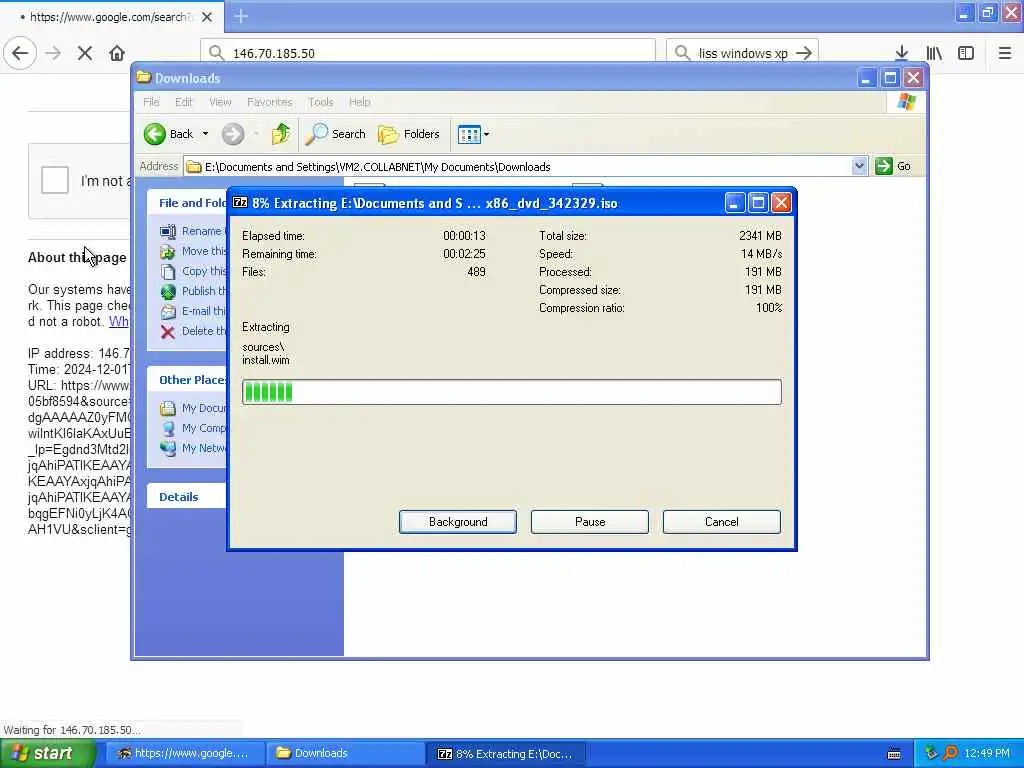Image resolution: width=1024 pixels, height=768 pixels.
Task: Click orange magnifier tray icon
Action: 950,754
